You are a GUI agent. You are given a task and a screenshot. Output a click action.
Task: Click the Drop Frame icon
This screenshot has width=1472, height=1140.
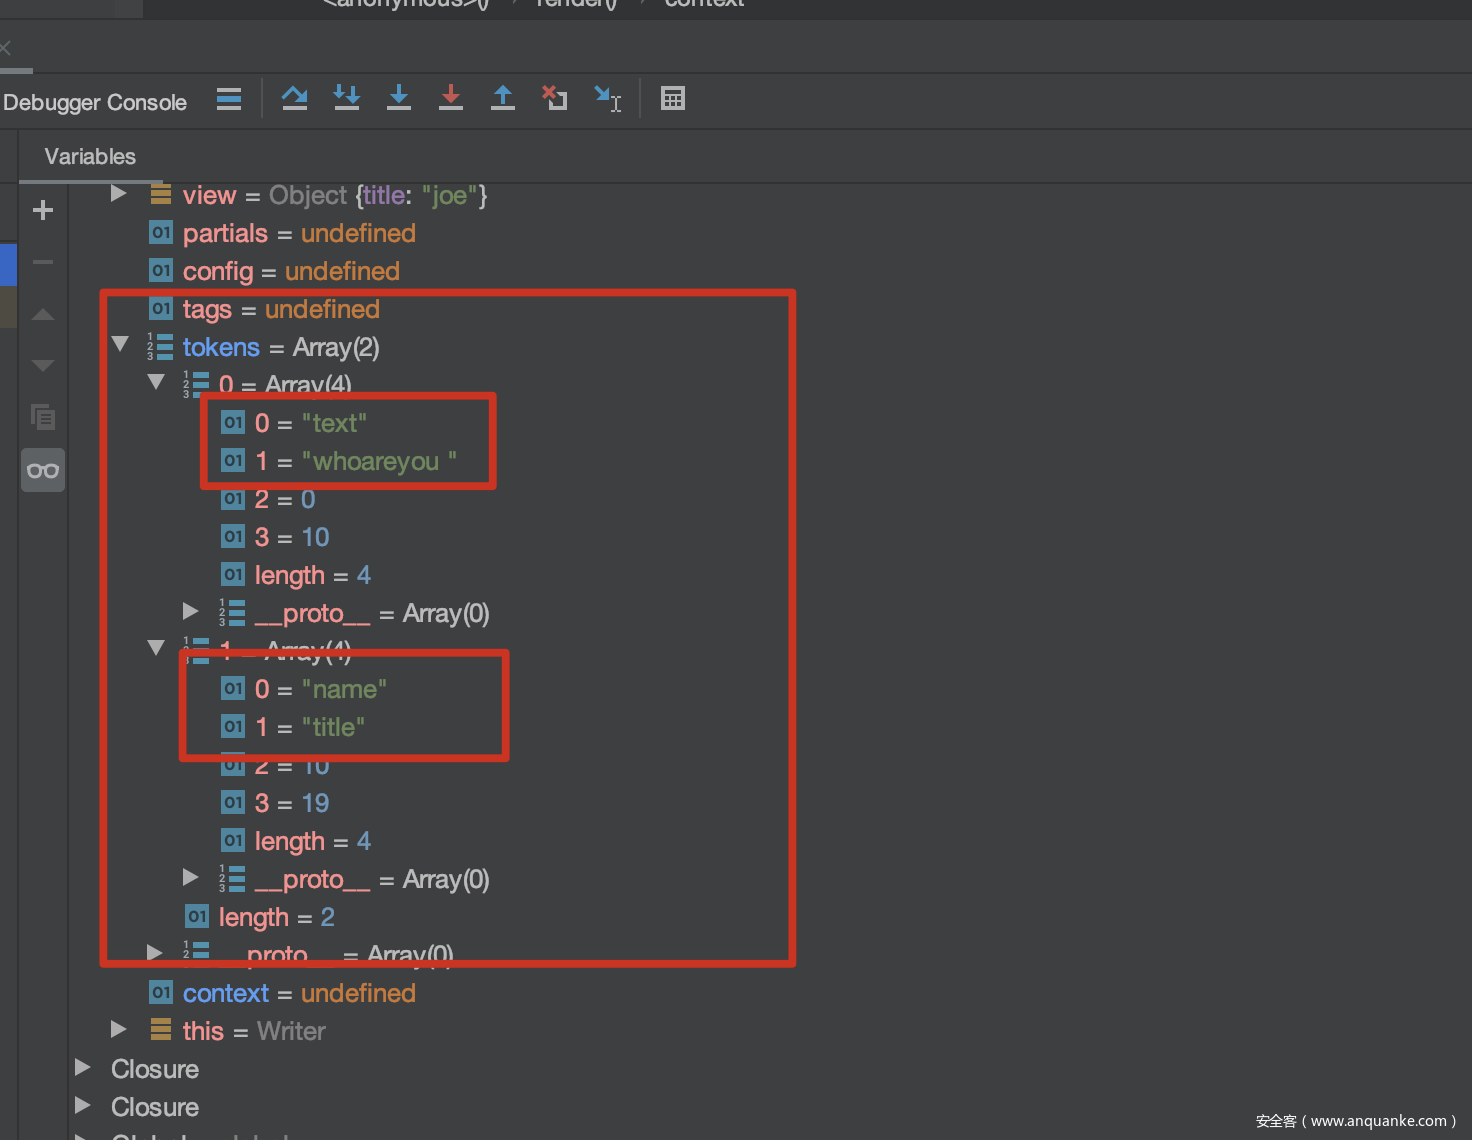(555, 98)
